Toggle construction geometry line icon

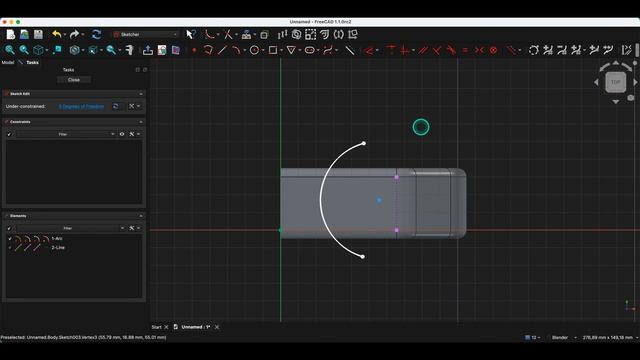pos(350,50)
